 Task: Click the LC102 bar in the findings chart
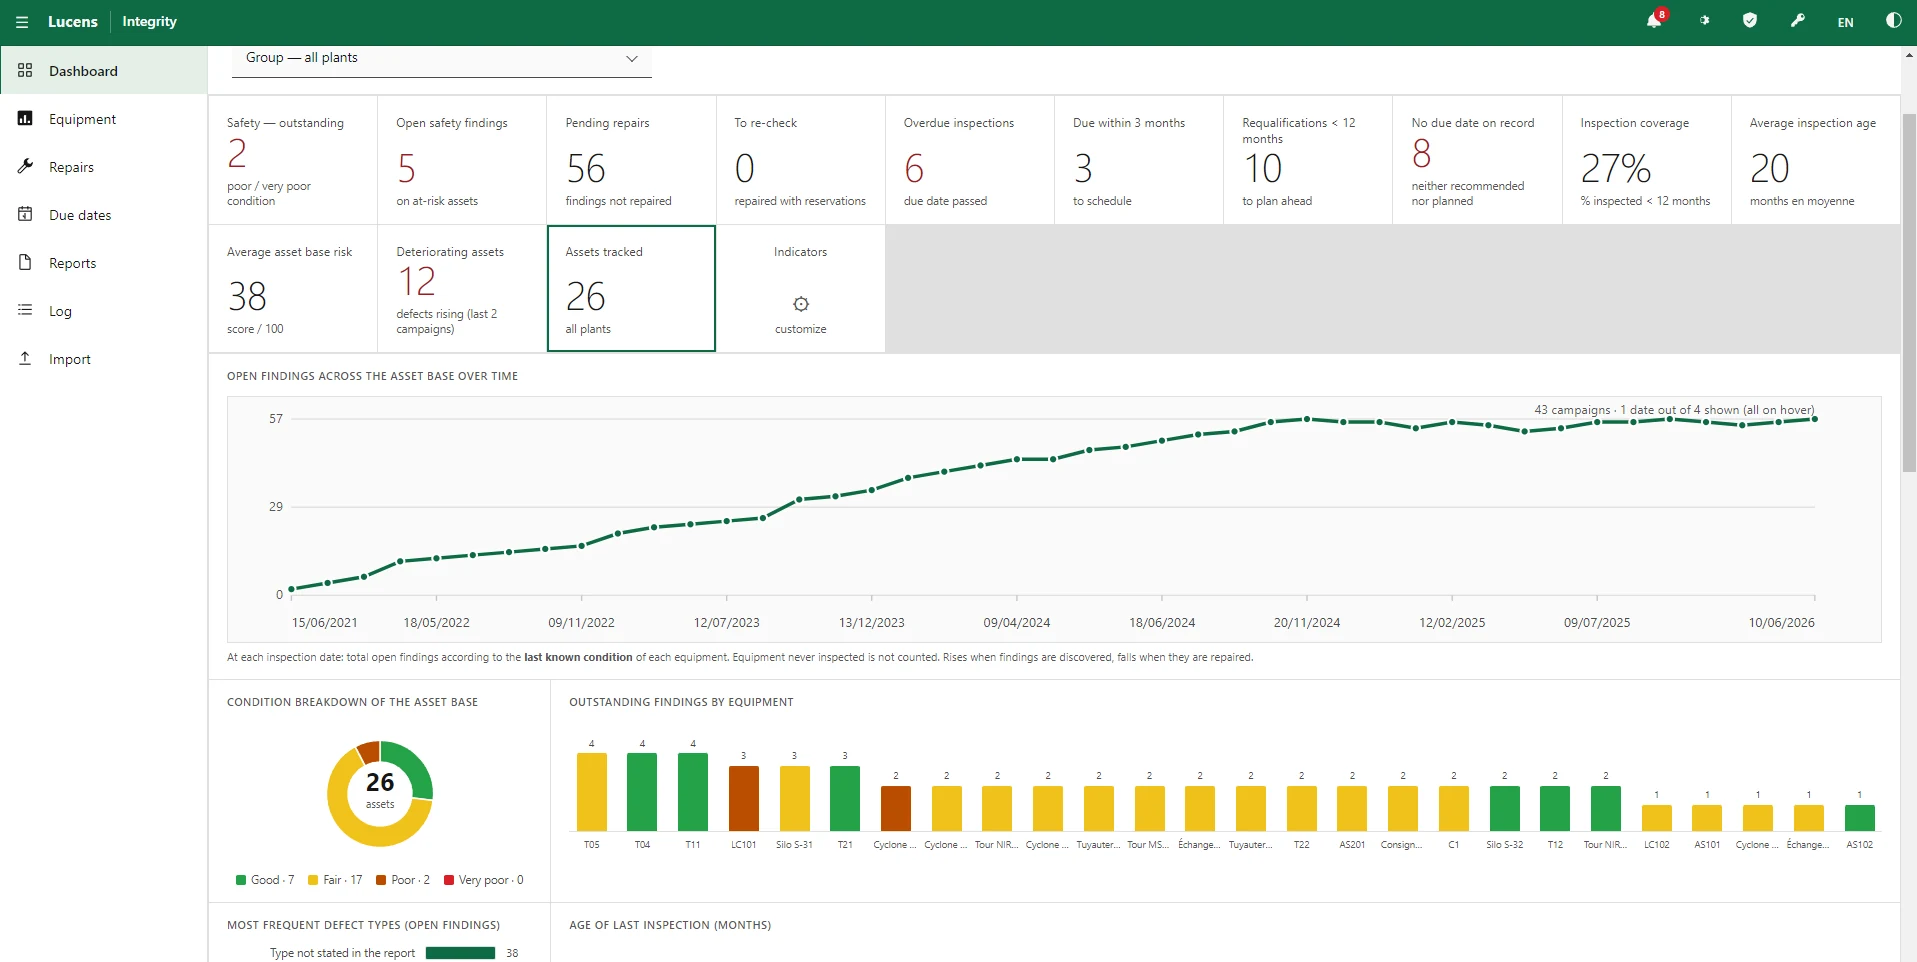1657,817
